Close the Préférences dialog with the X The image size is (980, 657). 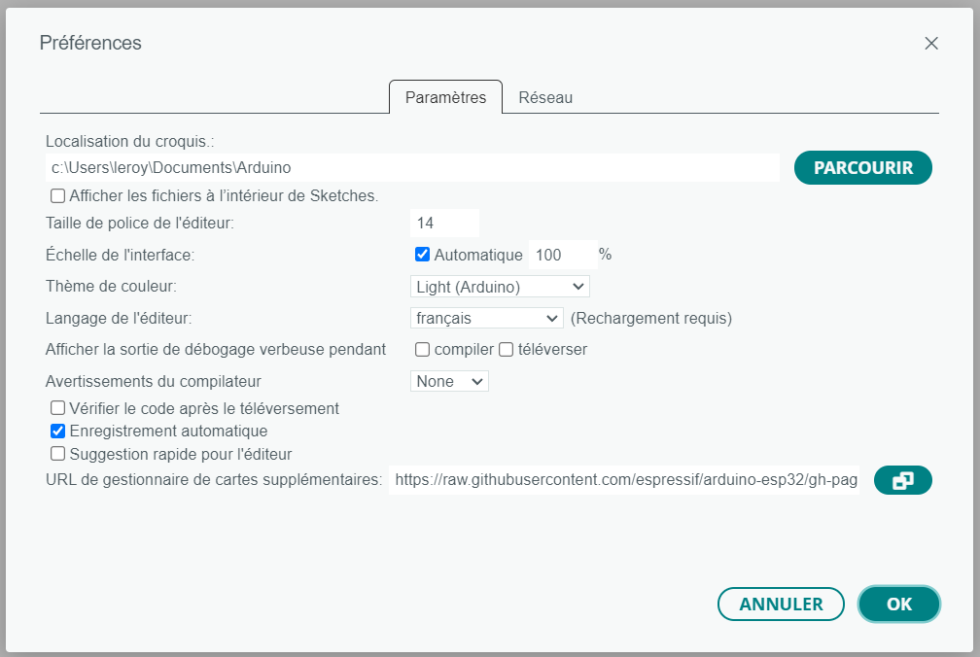click(x=931, y=43)
